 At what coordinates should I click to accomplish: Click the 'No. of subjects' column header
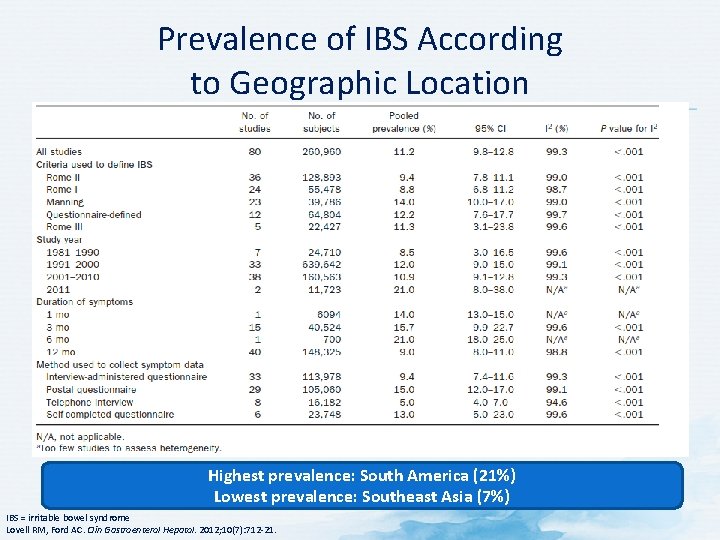pyautogui.click(x=321, y=122)
